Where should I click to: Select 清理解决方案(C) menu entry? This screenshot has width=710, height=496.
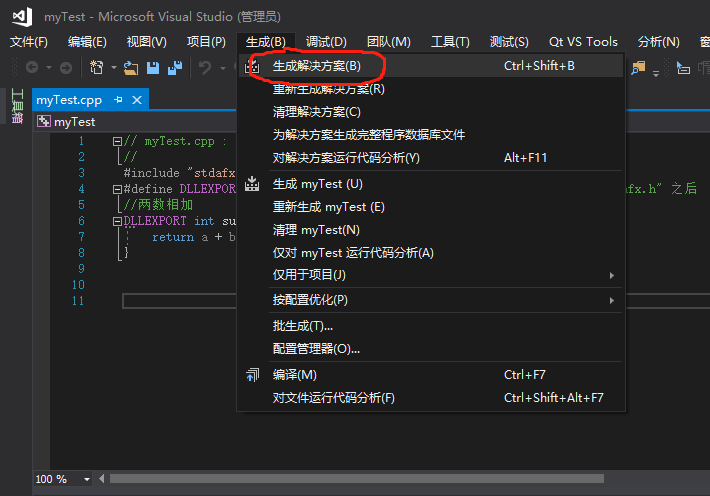pyautogui.click(x=431, y=112)
